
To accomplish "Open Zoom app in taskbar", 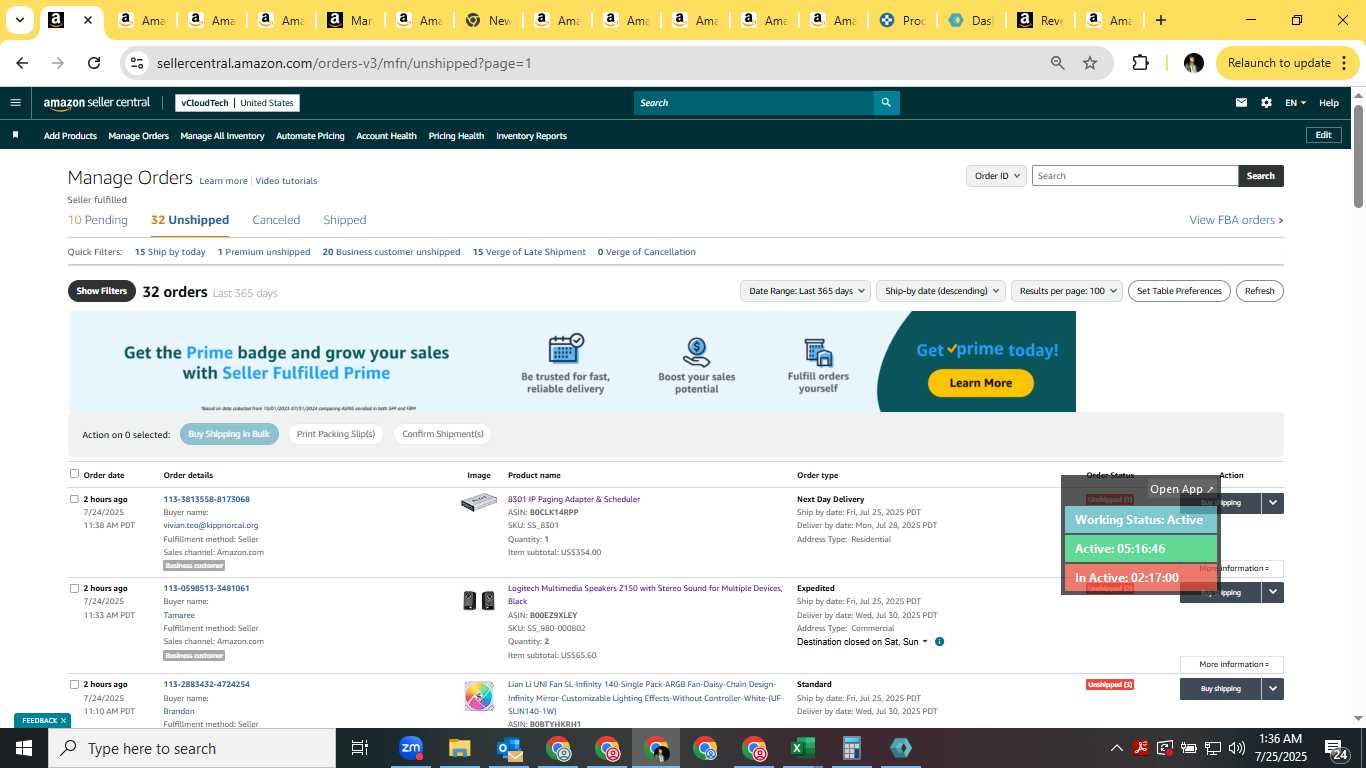I will coord(410,748).
